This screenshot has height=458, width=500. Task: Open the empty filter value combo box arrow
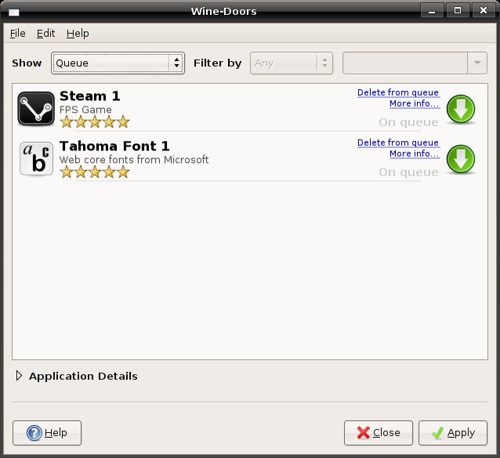(x=477, y=63)
